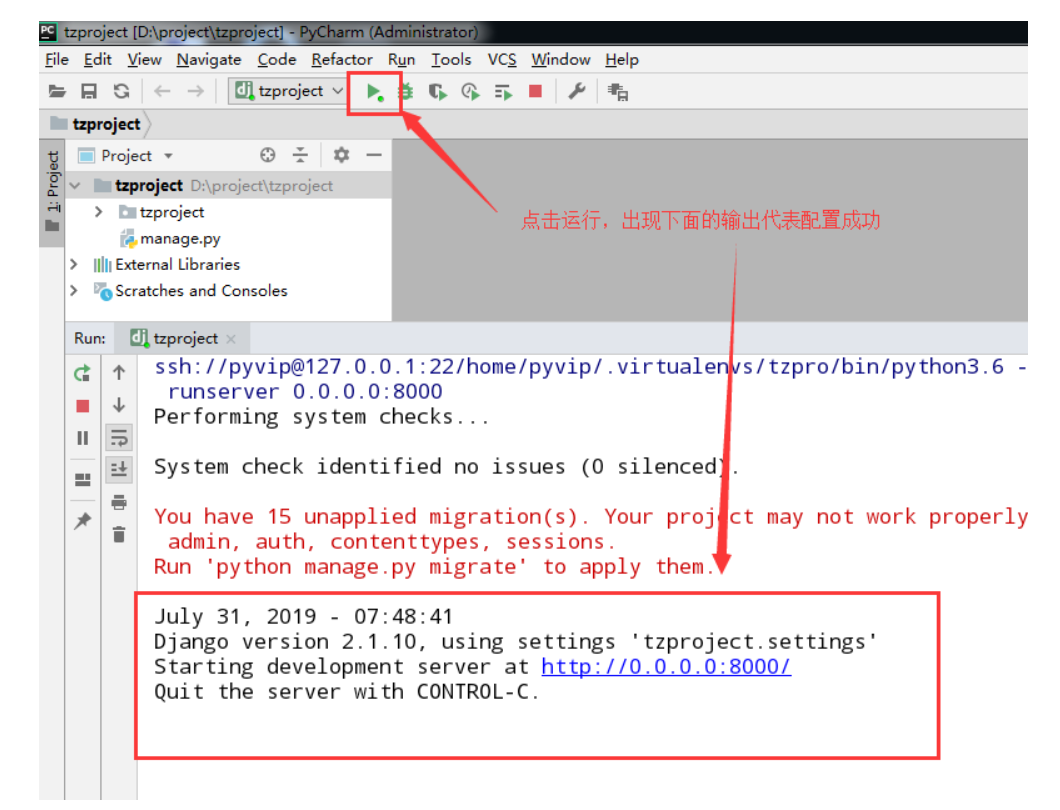Run tzproject with the green play button
The image size is (1060, 810).
pyautogui.click(x=375, y=91)
